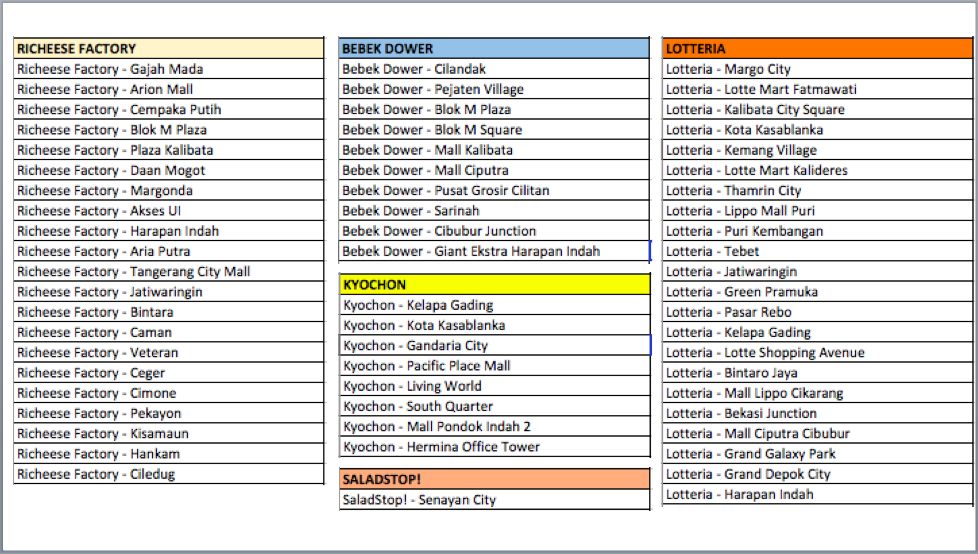Select Lotteria - Grand Galaxy Park cell
Image resolution: width=978 pixels, height=554 pixels.
click(818, 454)
